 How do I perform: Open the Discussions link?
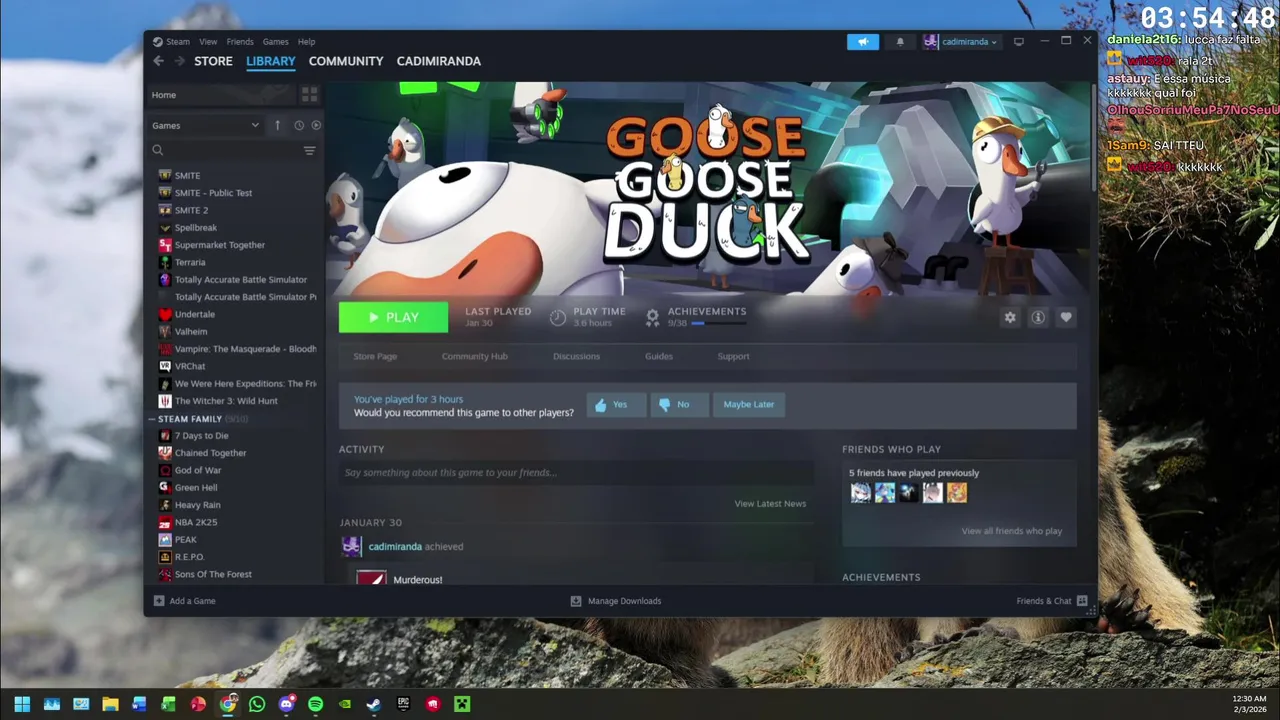[x=577, y=356]
